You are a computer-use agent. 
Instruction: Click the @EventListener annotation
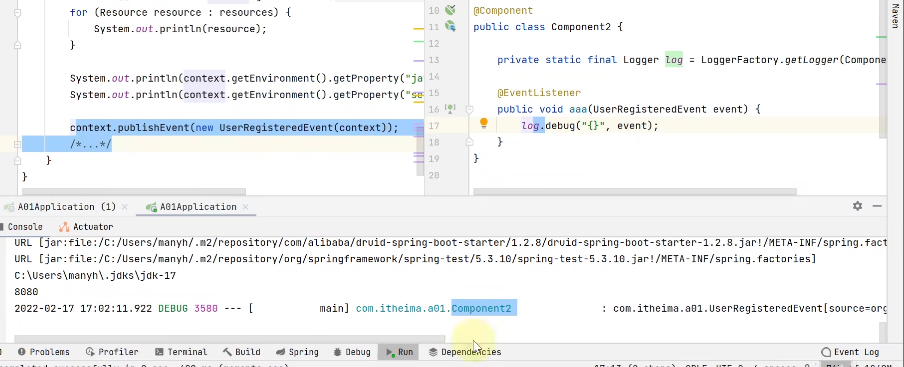[539, 92]
